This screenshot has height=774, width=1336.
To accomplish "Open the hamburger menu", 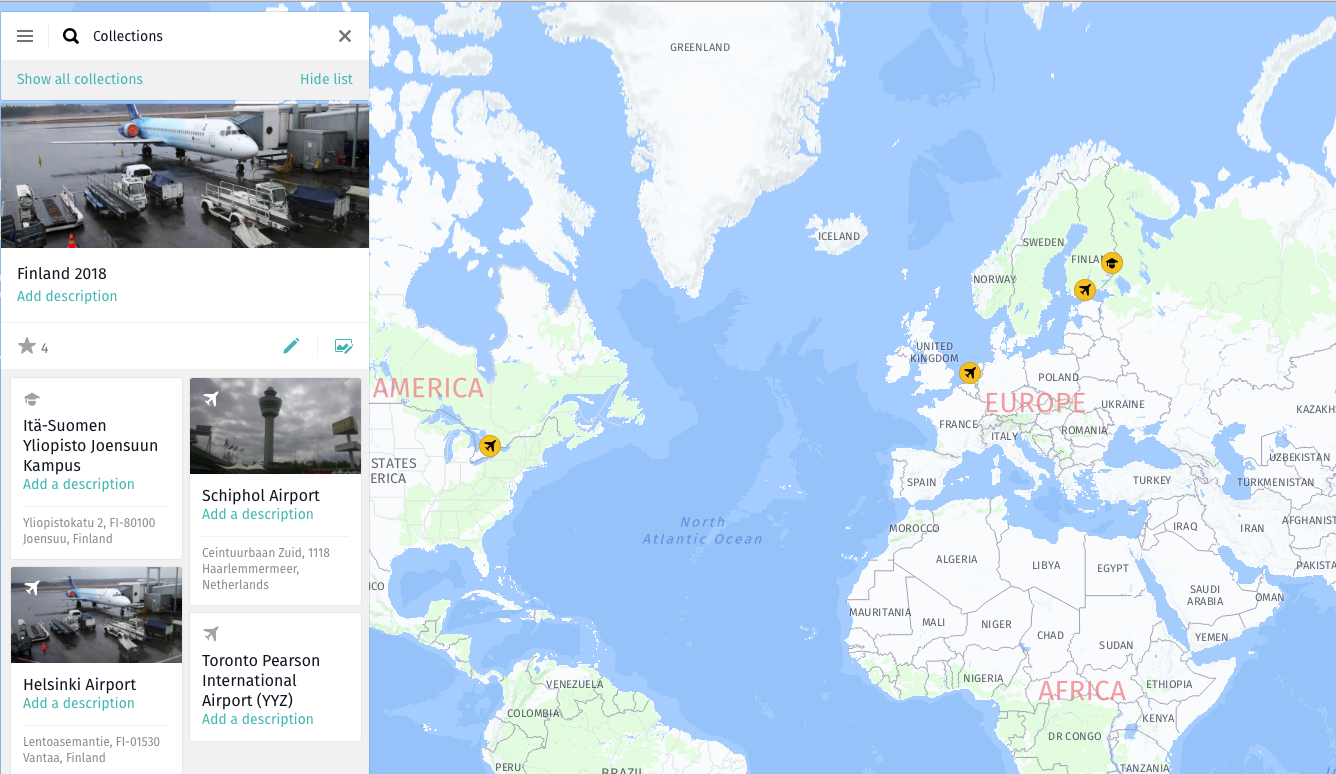I will [25, 36].
